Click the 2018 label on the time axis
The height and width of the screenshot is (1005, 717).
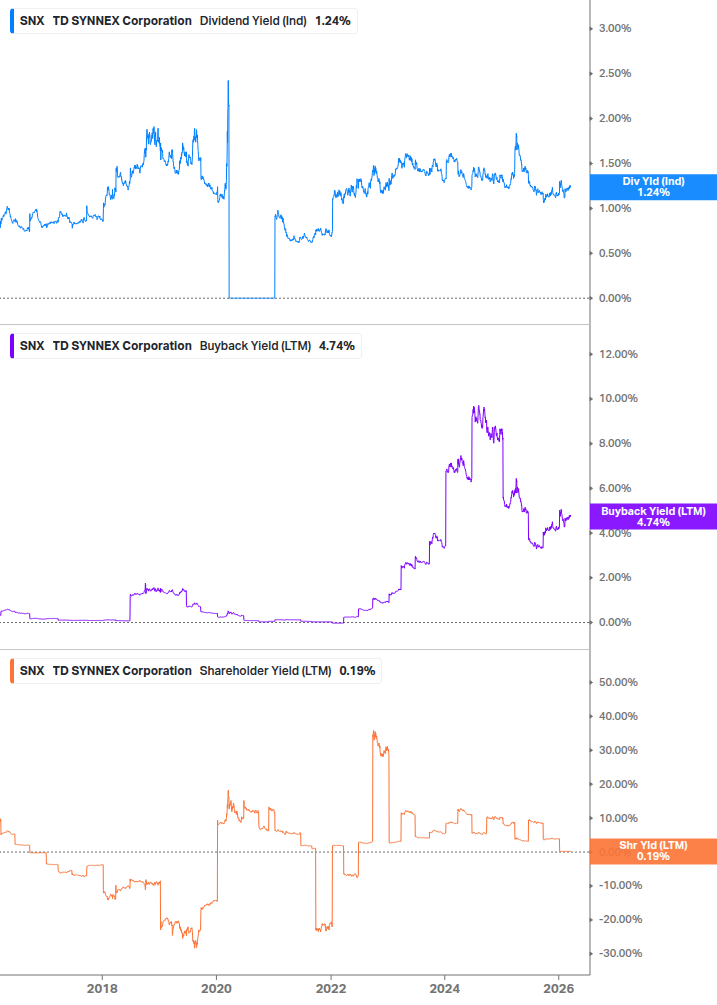pos(103,988)
